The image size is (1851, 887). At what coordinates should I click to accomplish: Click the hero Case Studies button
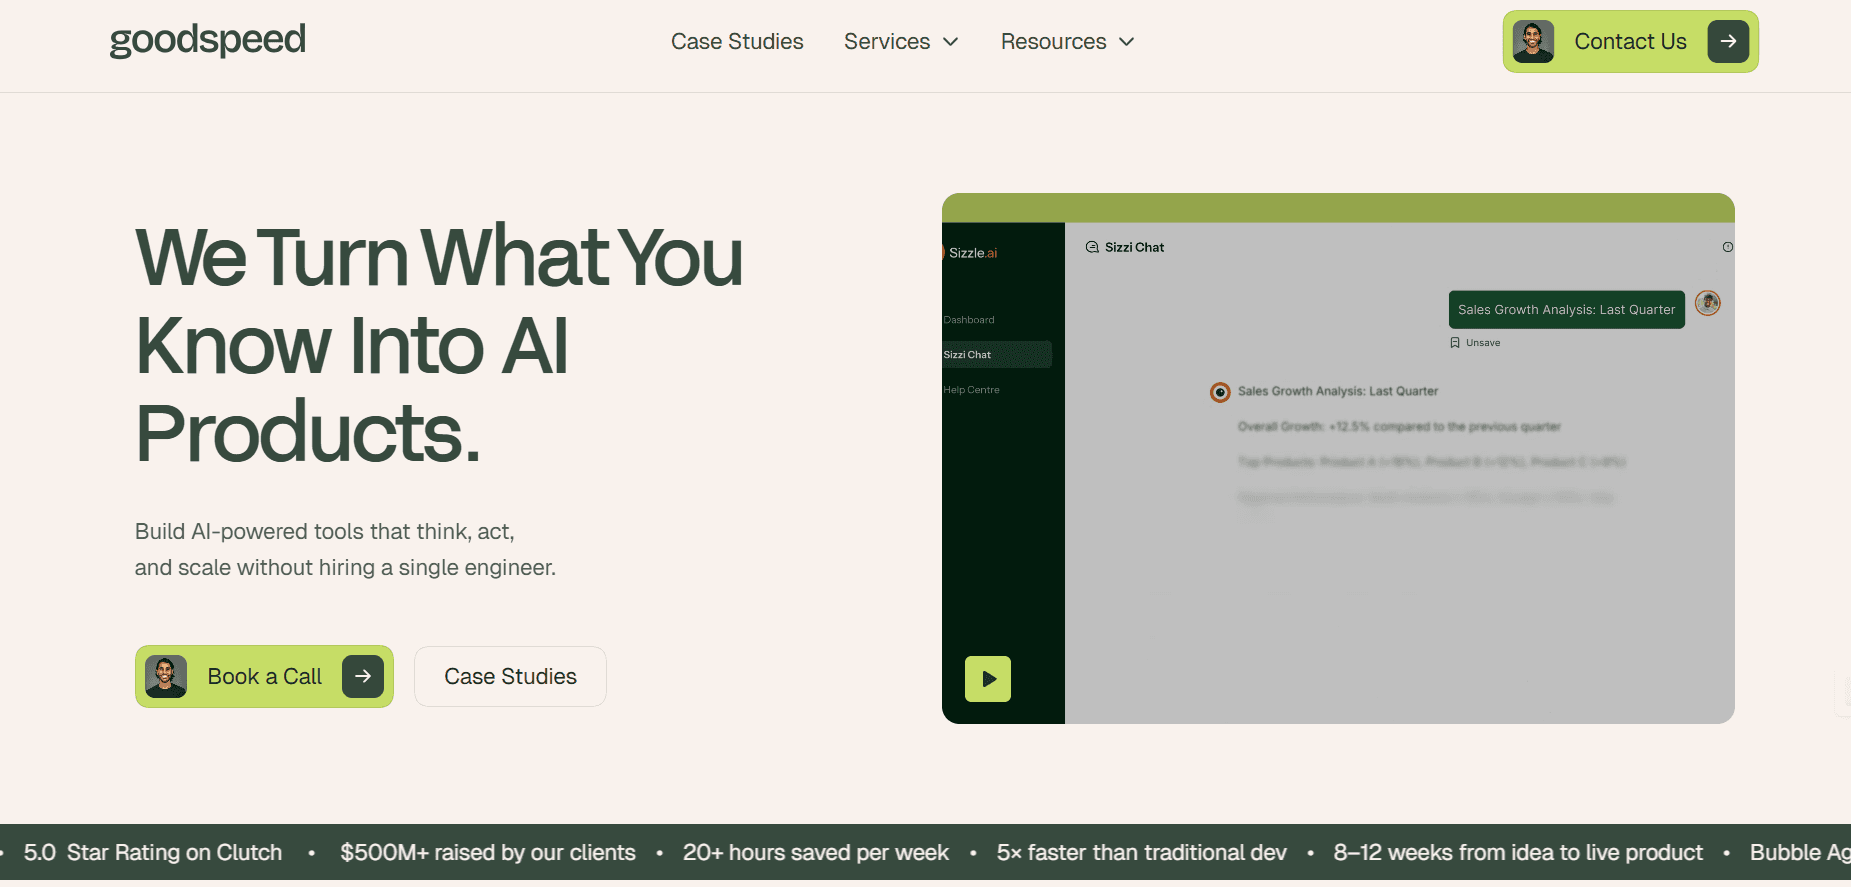(510, 676)
